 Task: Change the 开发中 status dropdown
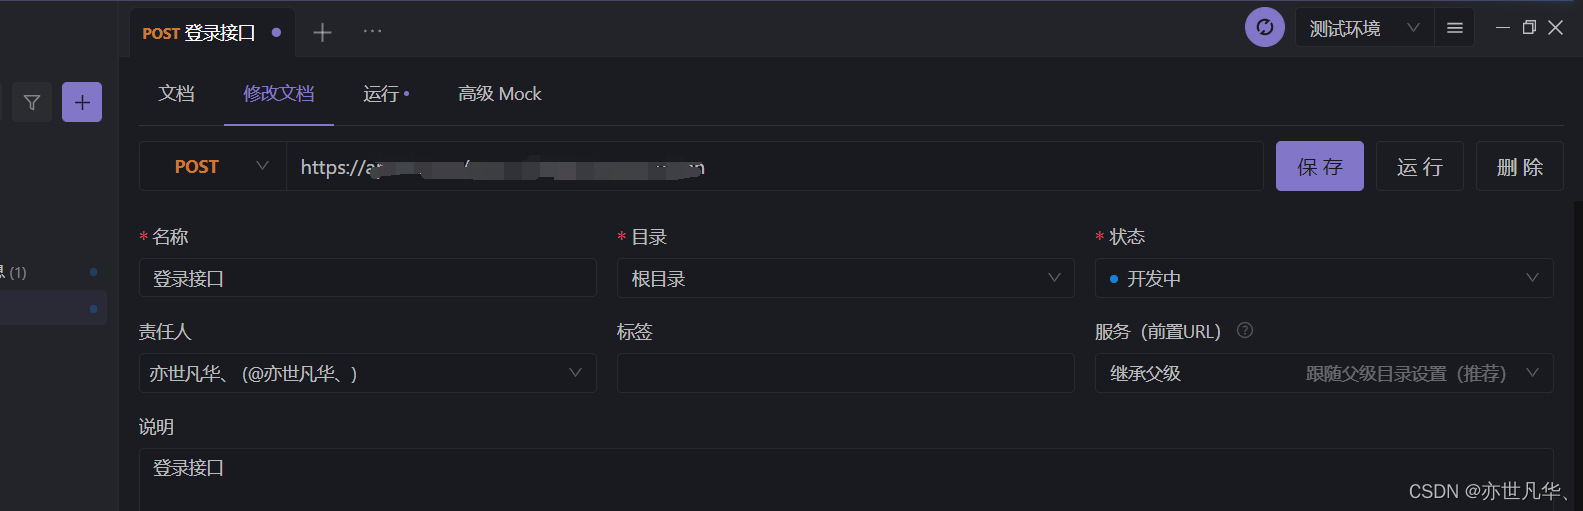click(x=1323, y=279)
